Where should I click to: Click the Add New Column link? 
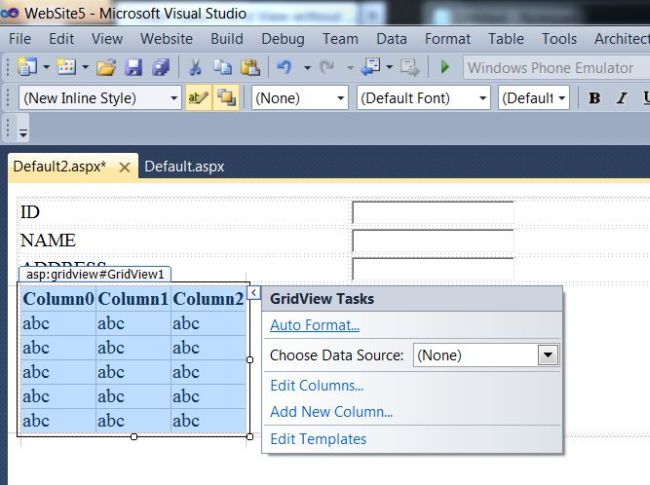(331, 411)
